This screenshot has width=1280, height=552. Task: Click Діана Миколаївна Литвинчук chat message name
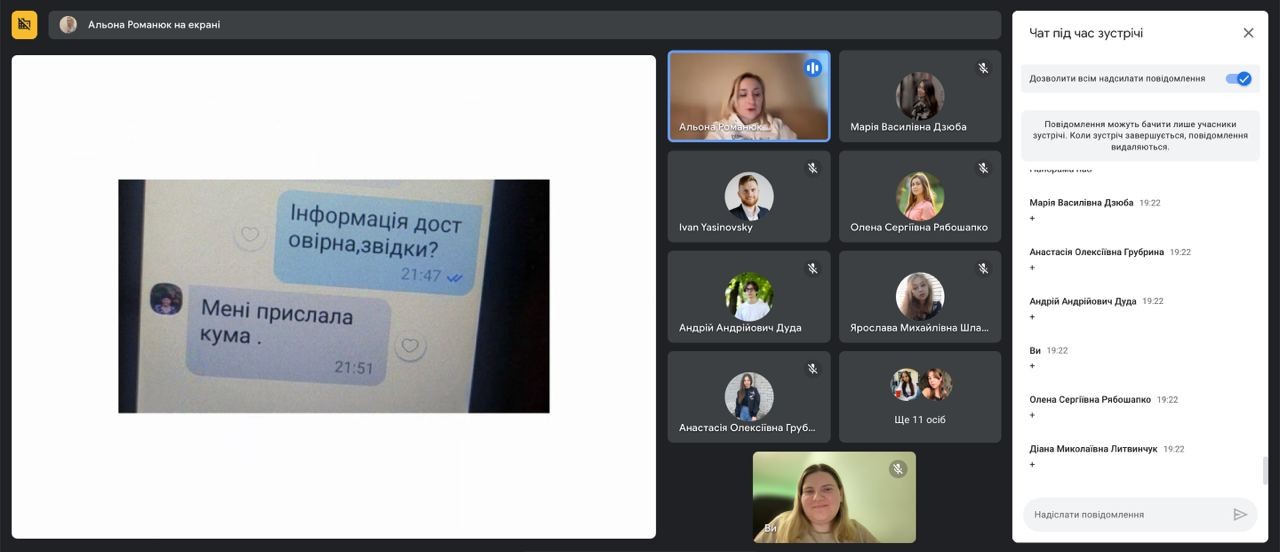click(x=1093, y=449)
